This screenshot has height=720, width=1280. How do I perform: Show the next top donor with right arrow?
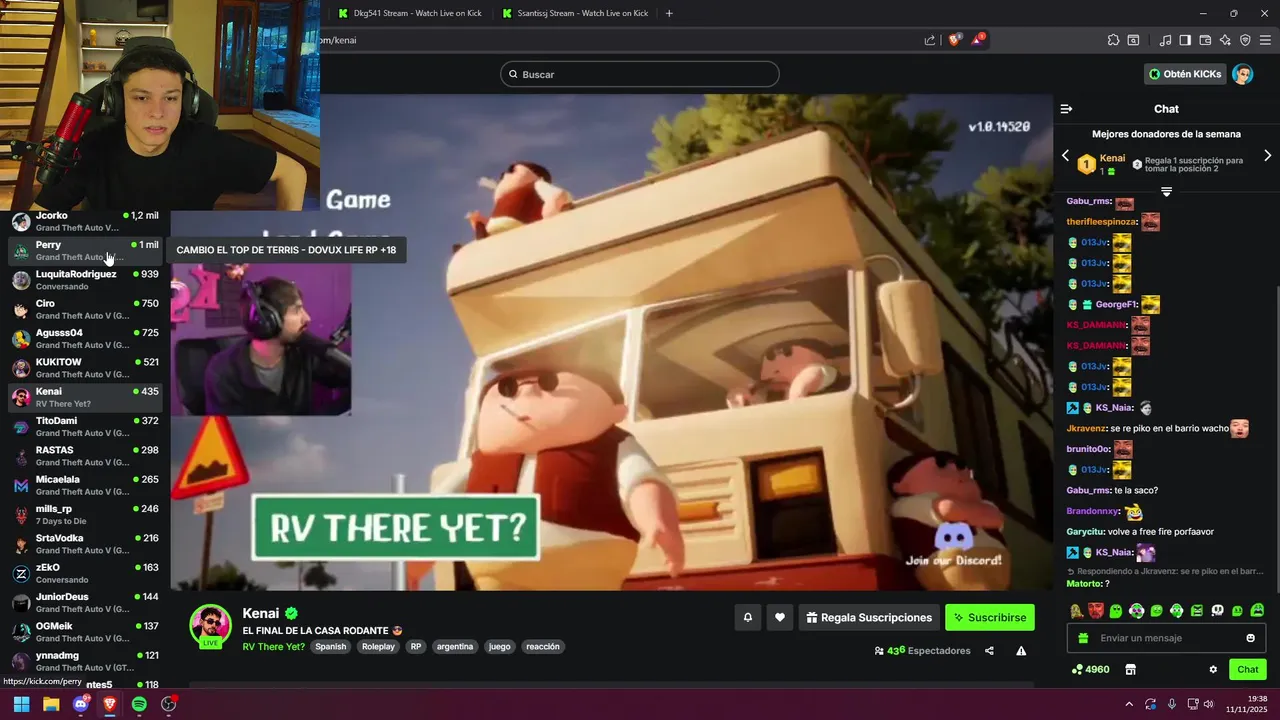[1268, 156]
